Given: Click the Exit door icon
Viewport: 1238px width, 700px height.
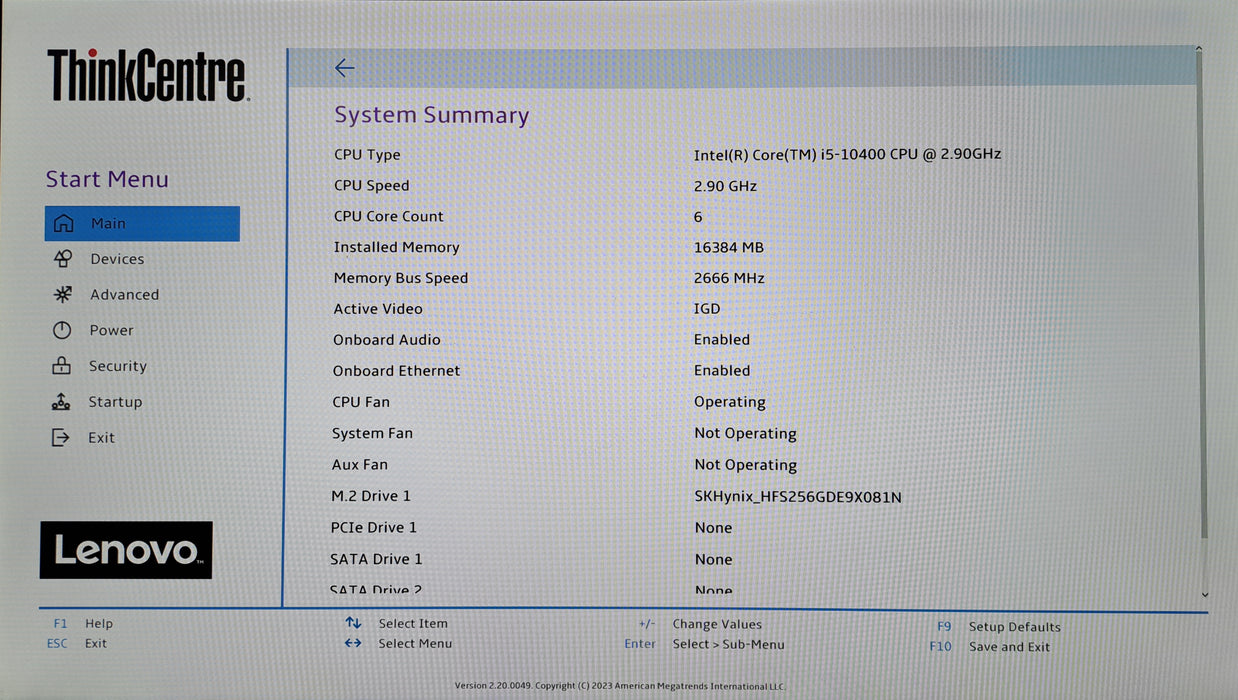Looking at the screenshot, I should (60, 438).
